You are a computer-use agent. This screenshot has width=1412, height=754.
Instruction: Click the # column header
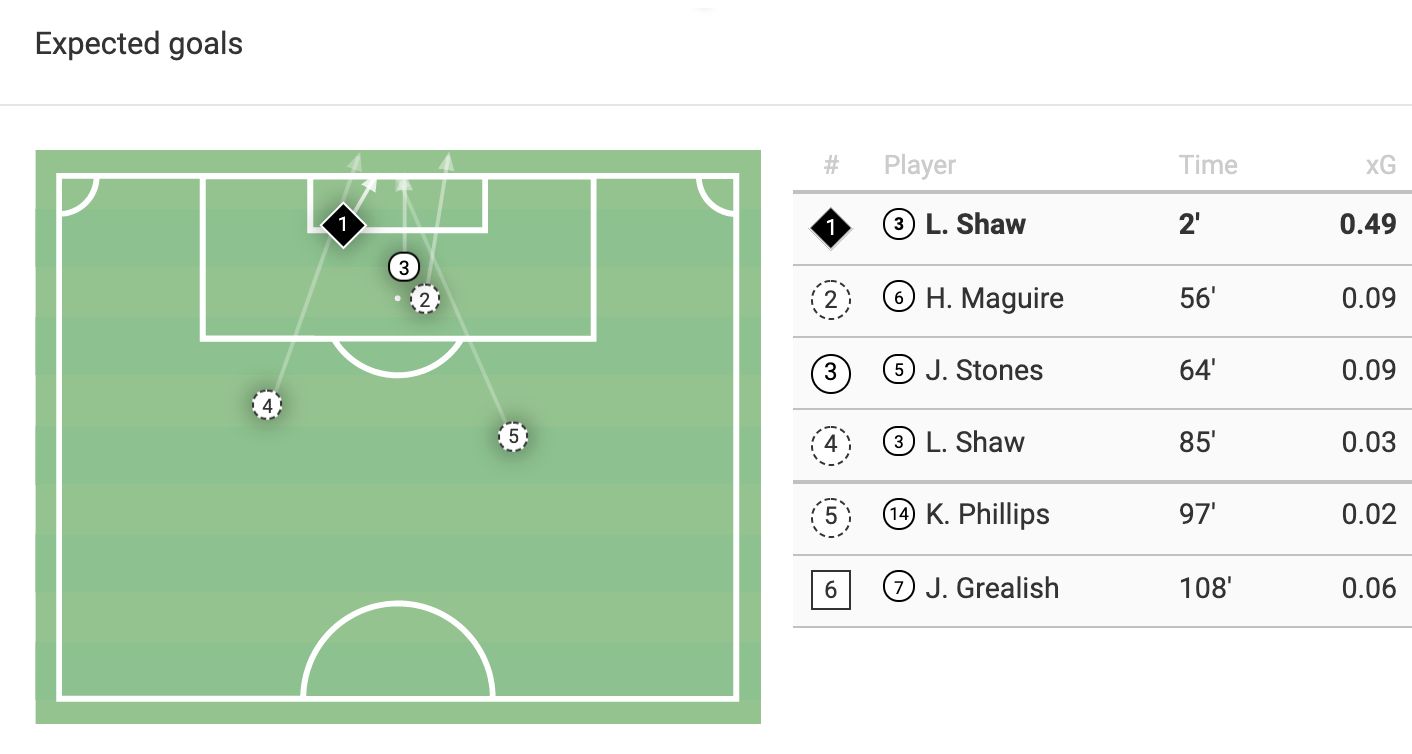830,165
